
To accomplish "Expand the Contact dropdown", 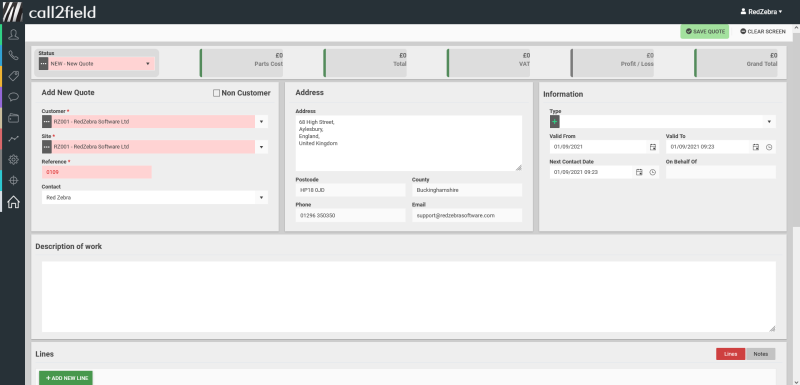I will pos(261,197).
